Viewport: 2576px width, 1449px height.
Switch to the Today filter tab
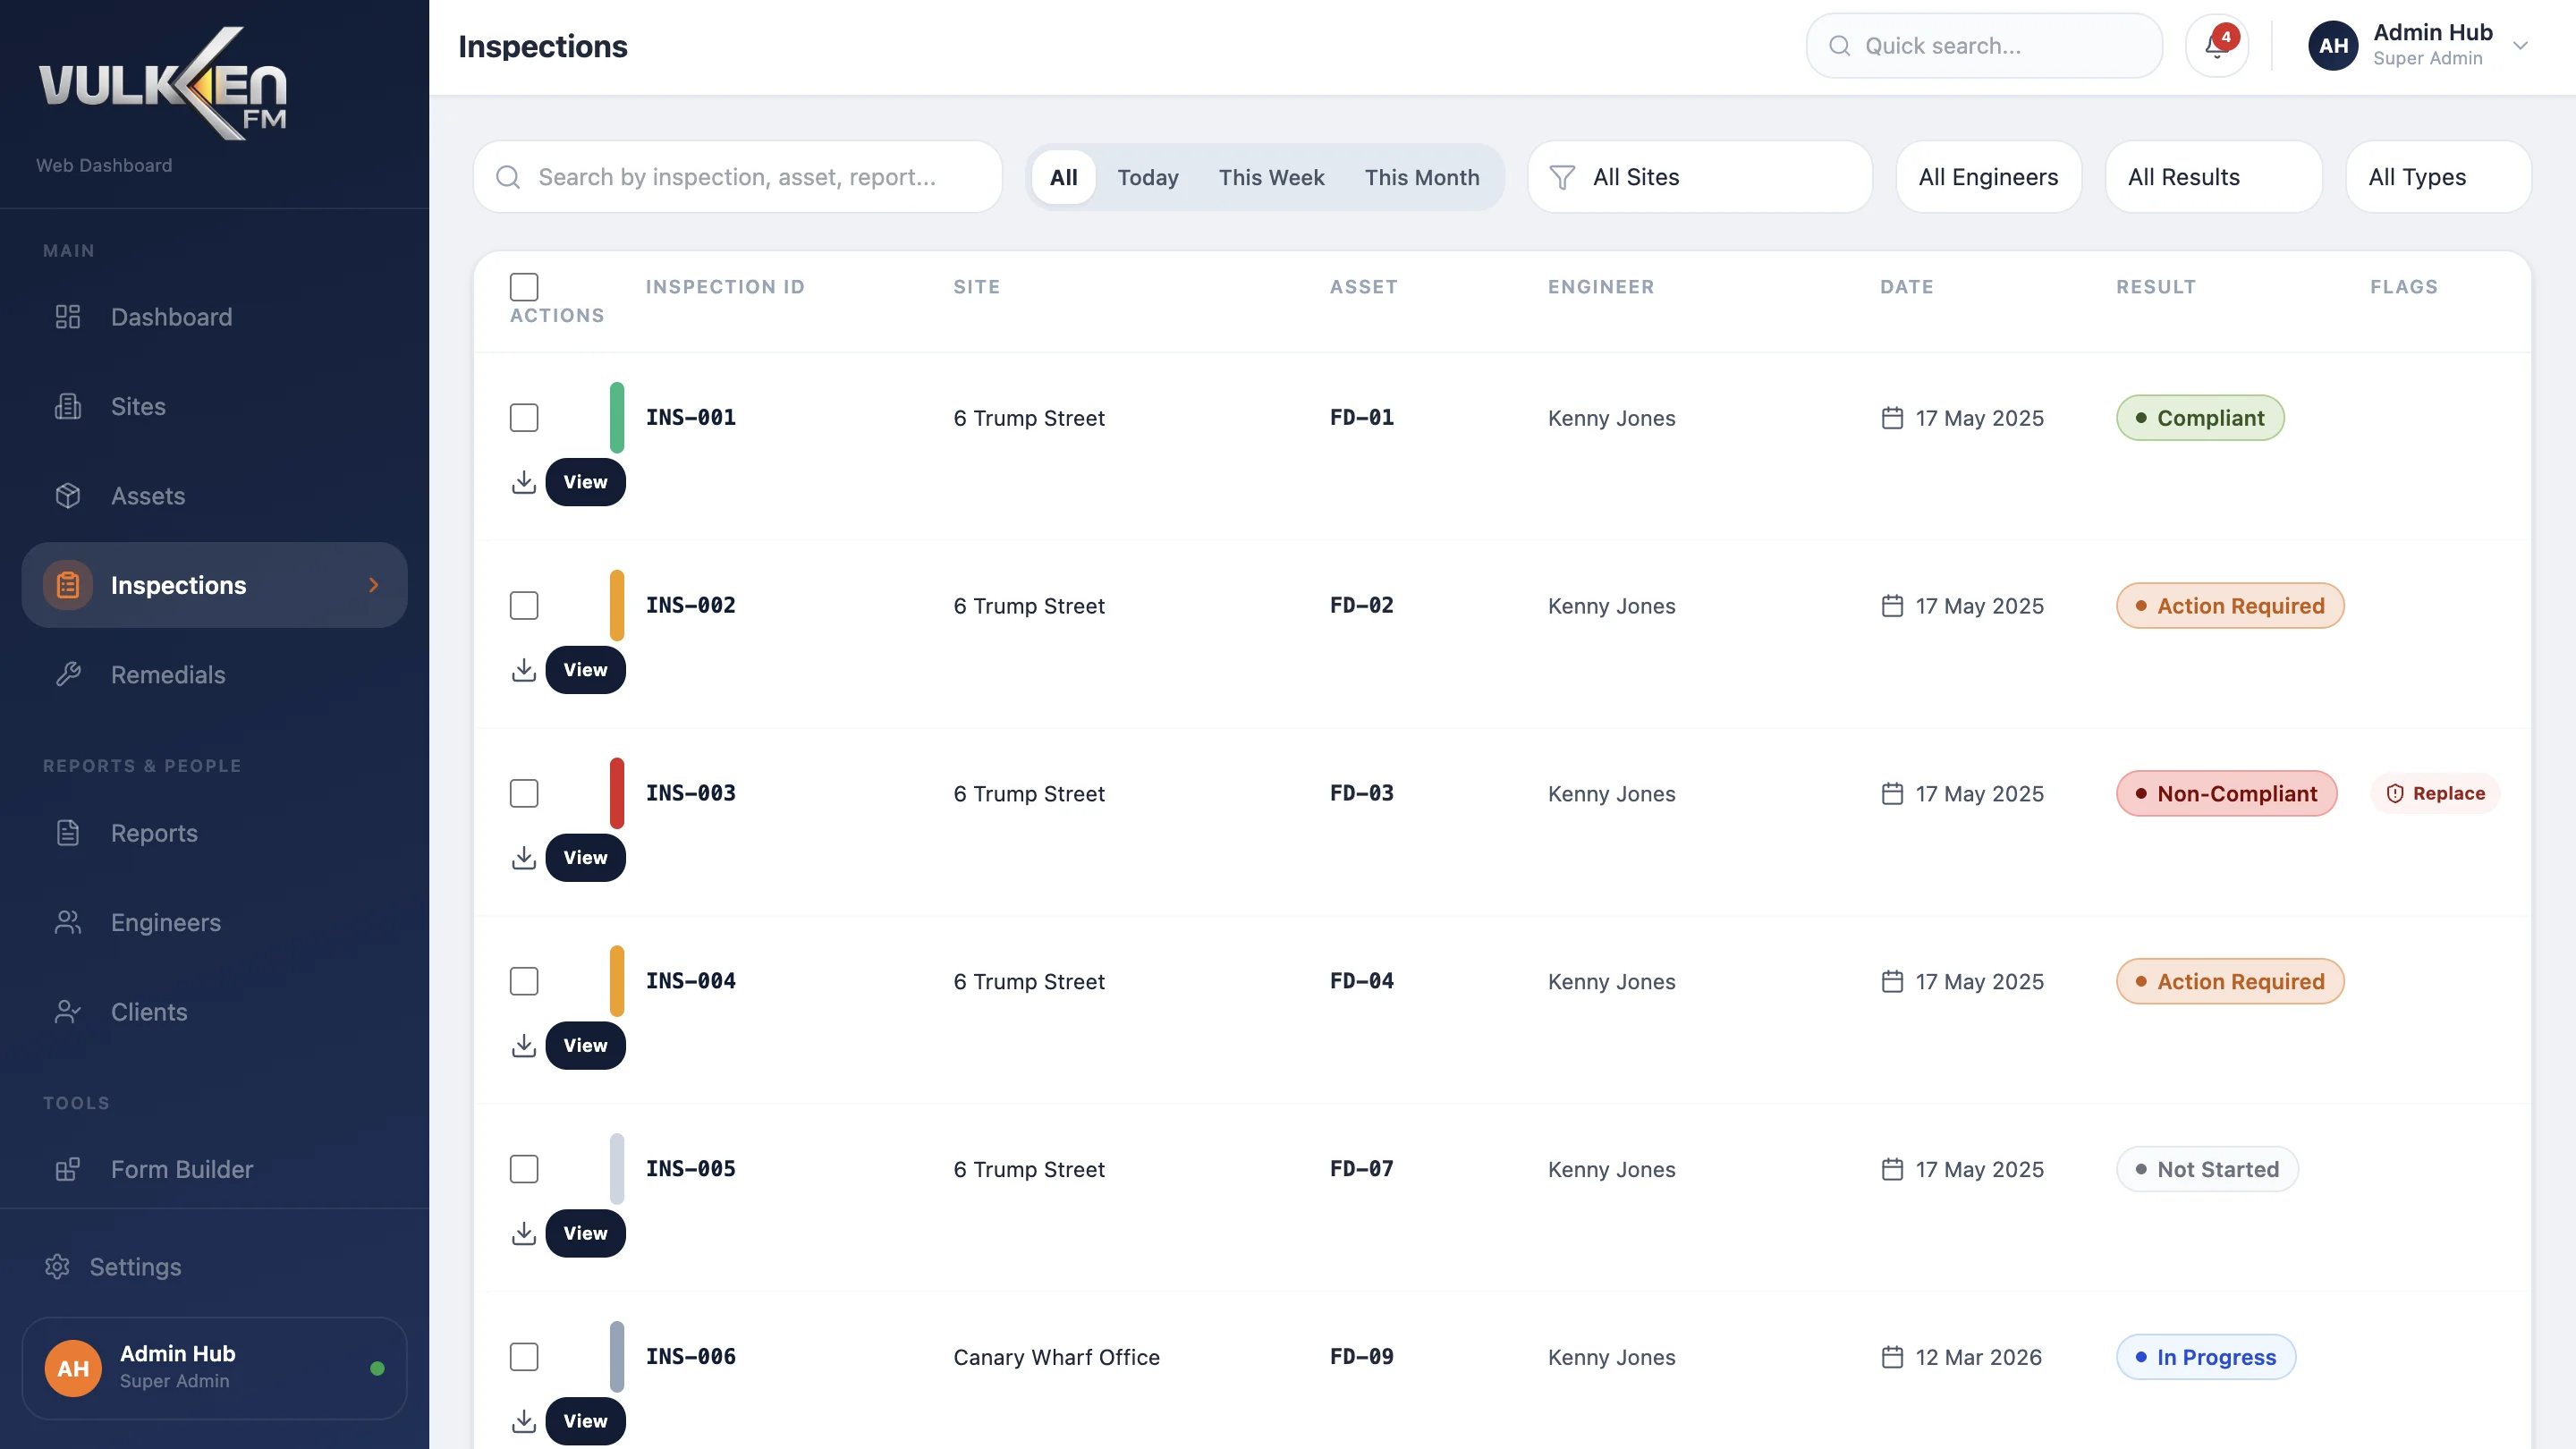[x=1147, y=177]
